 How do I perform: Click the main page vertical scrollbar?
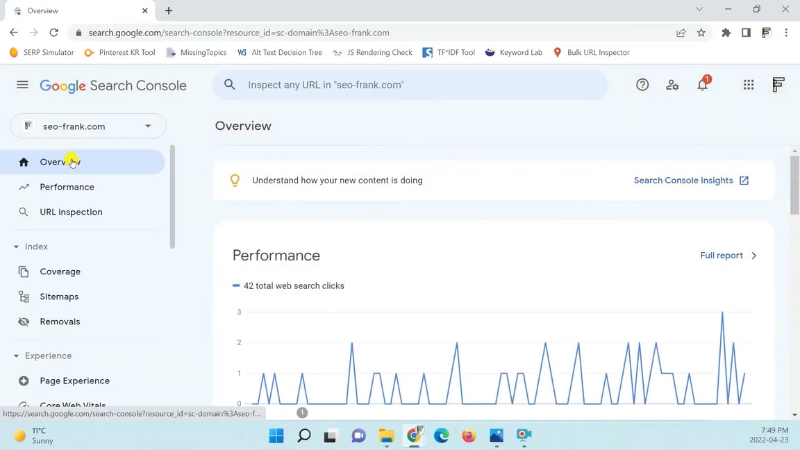(x=794, y=185)
